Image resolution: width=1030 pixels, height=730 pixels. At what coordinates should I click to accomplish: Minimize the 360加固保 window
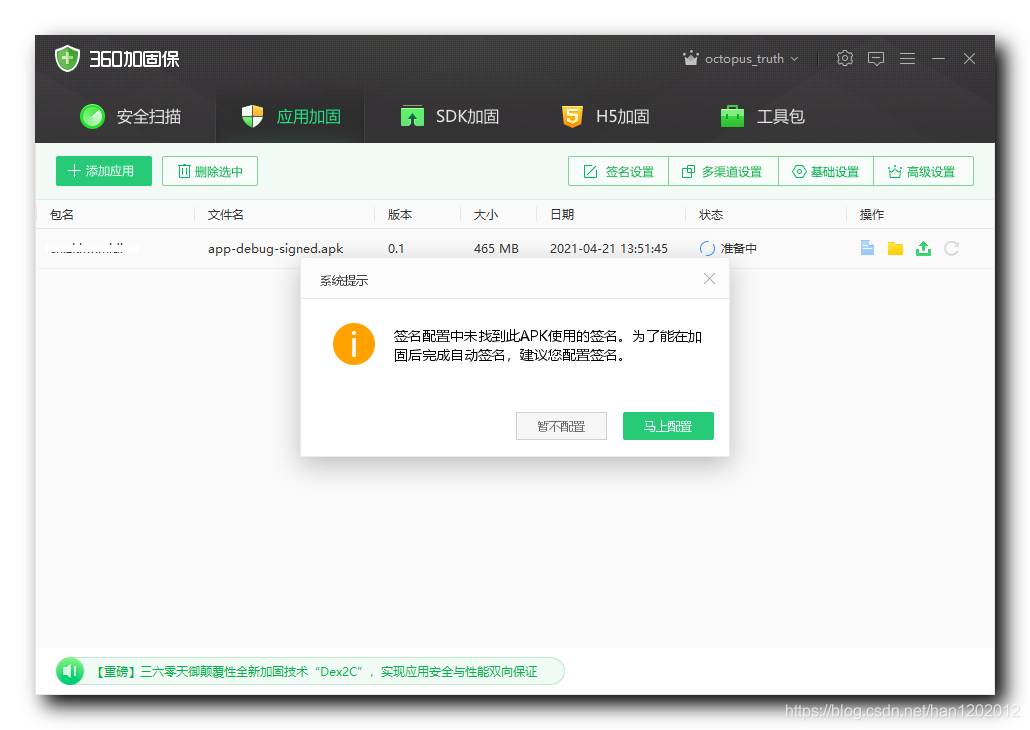pyautogui.click(x=938, y=58)
